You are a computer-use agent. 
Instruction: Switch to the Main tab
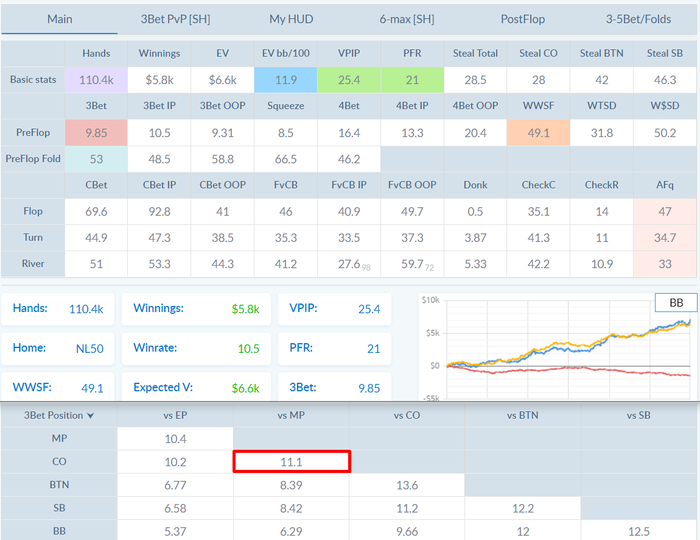tap(59, 19)
